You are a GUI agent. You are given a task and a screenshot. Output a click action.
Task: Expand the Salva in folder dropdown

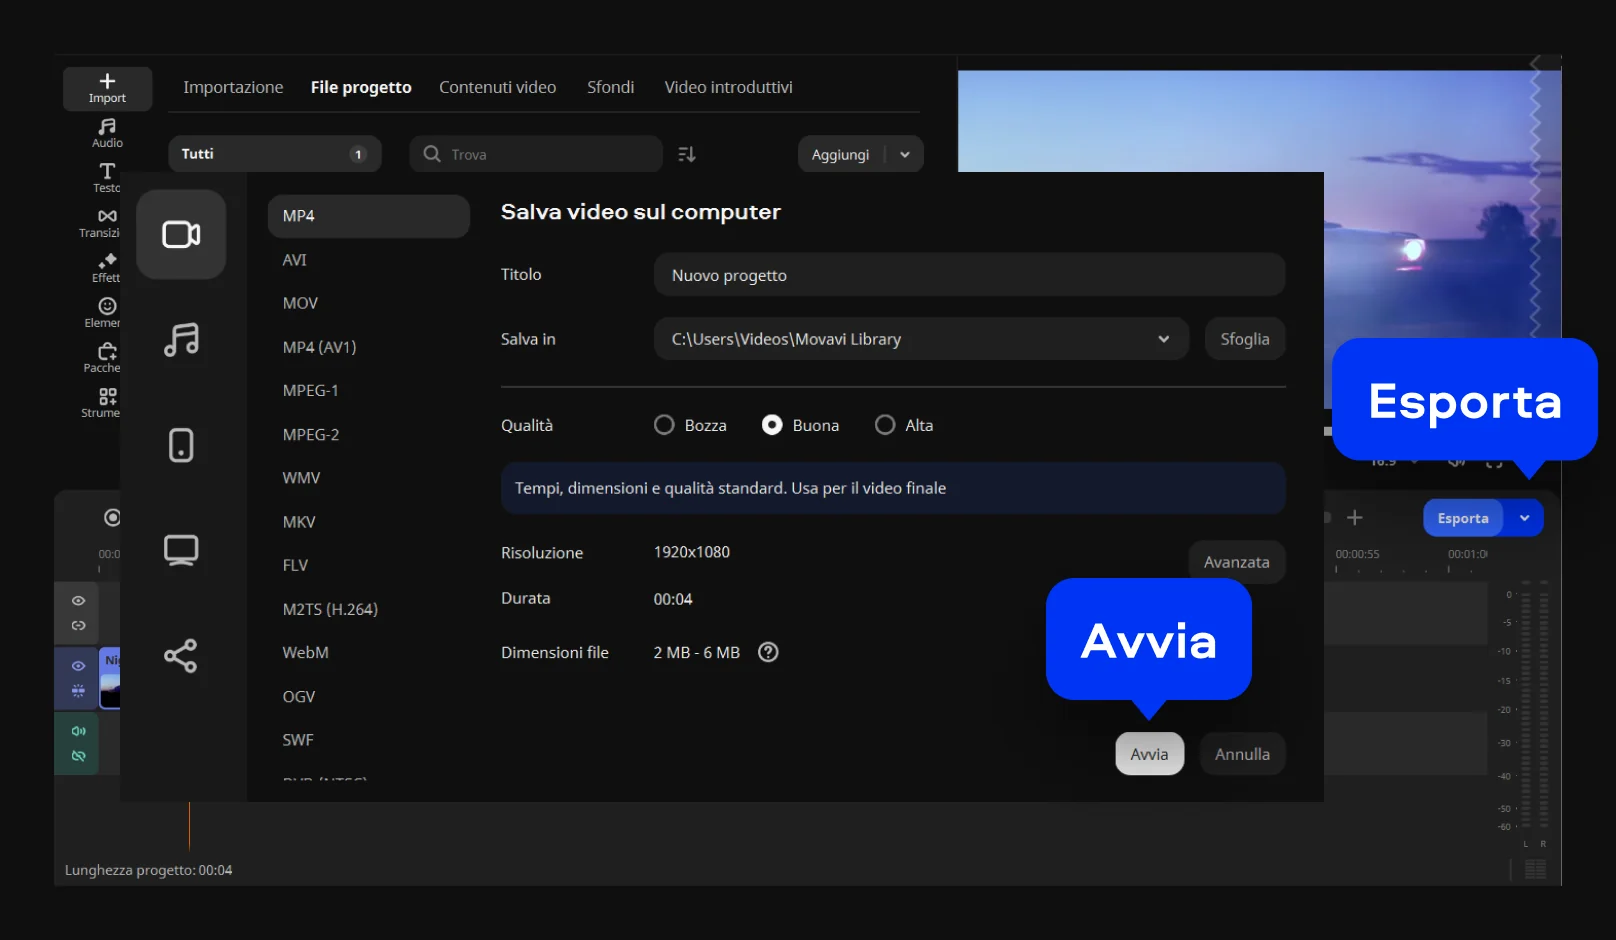[1163, 339]
